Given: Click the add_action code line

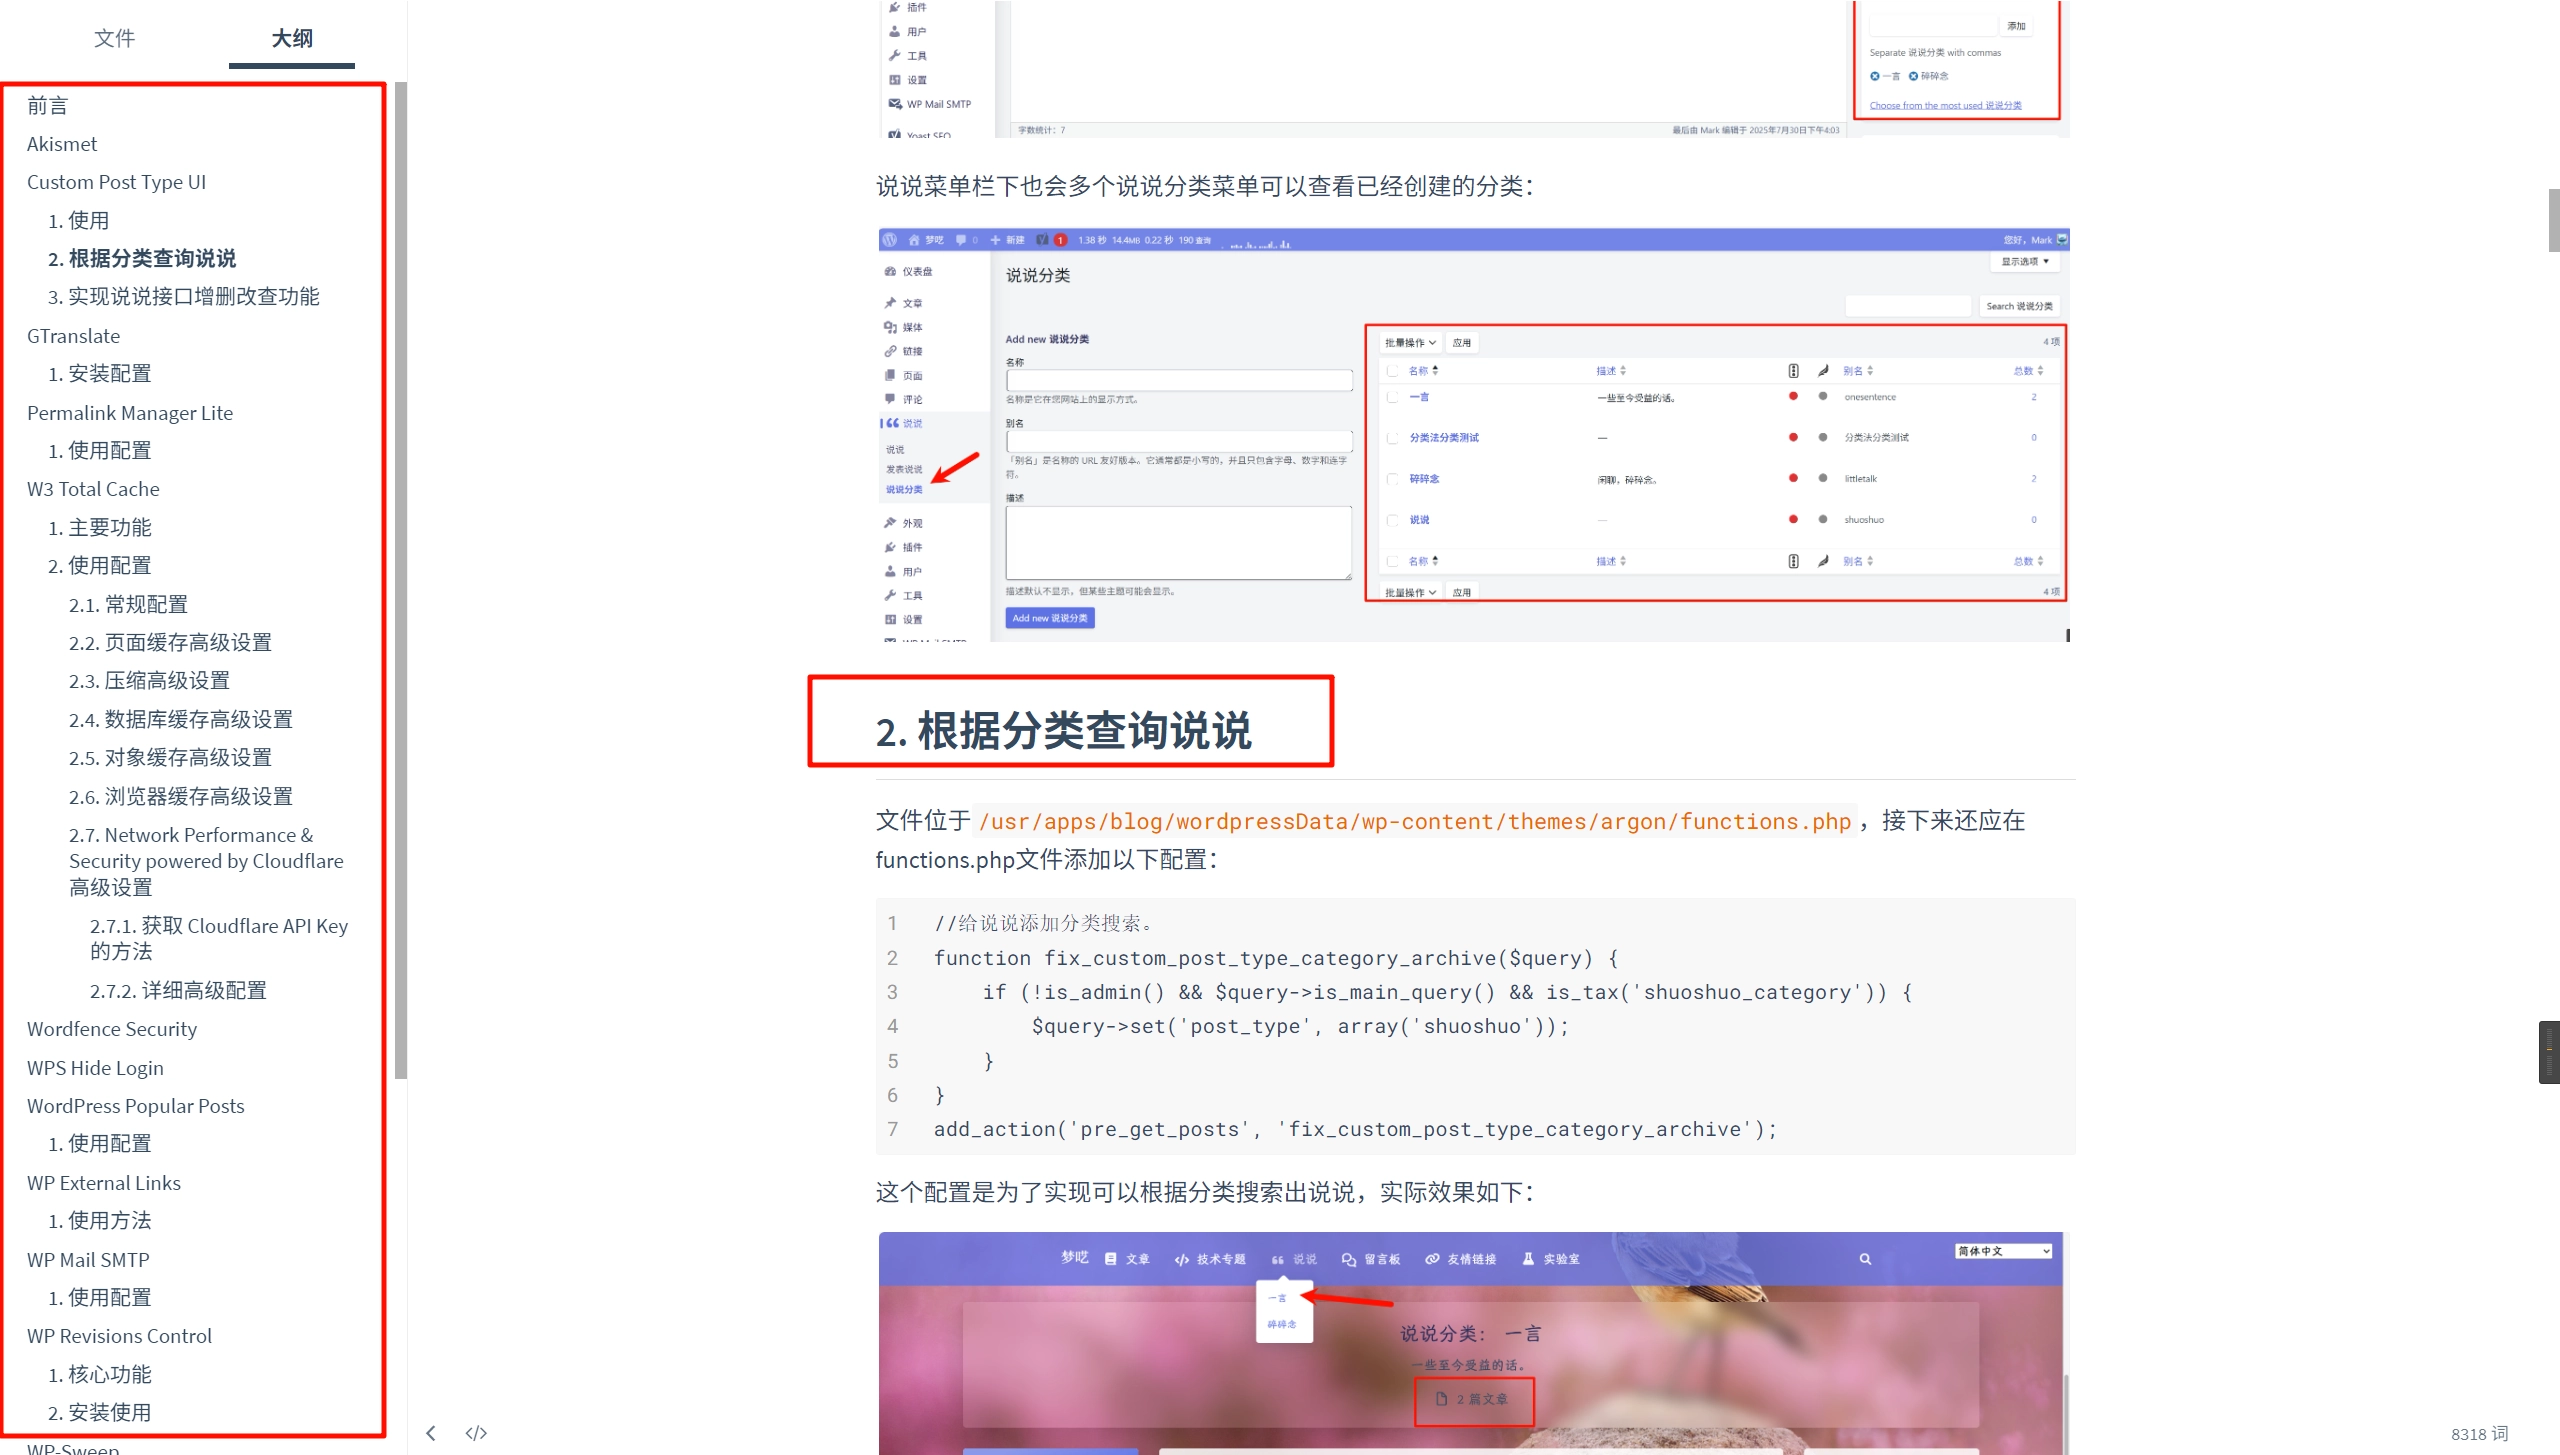Looking at the screenshot, I should pyautogui.click(x=1355, y=1129).
